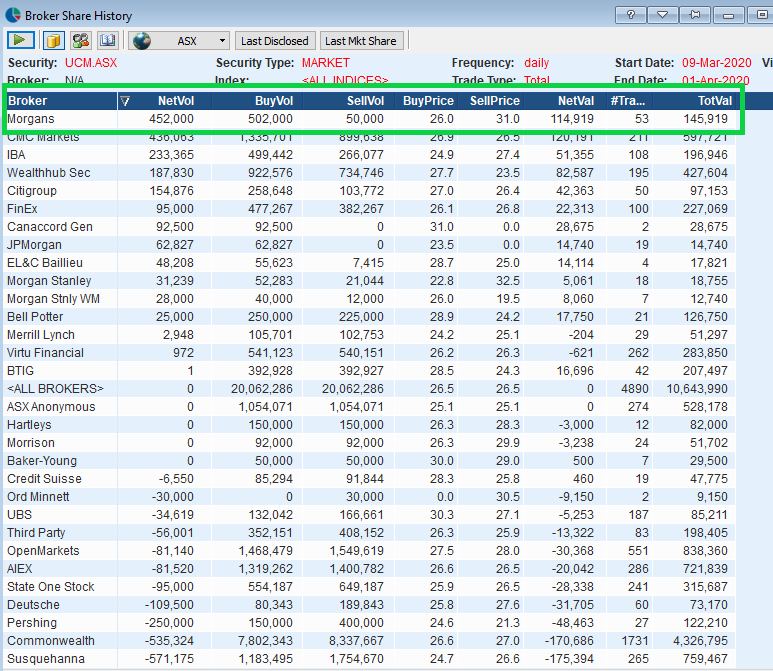
Task: Sort by the Broker column header
Action: [62, 101]
